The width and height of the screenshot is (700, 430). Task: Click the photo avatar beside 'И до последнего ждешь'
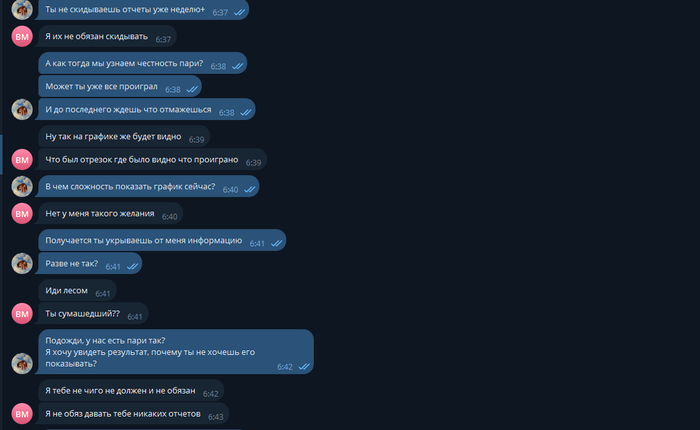tap(22, 109)
